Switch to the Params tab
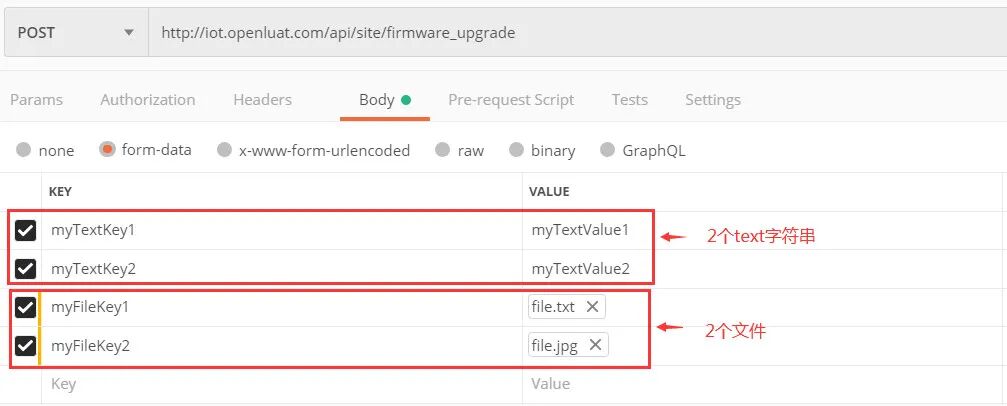 click(x=36, y=99)
